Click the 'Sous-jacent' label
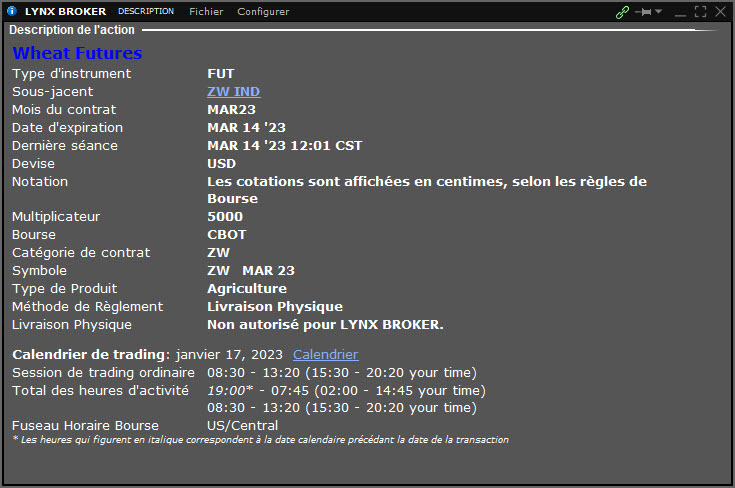The height and width of the screenshot is (488, 735). click(52, 92)
